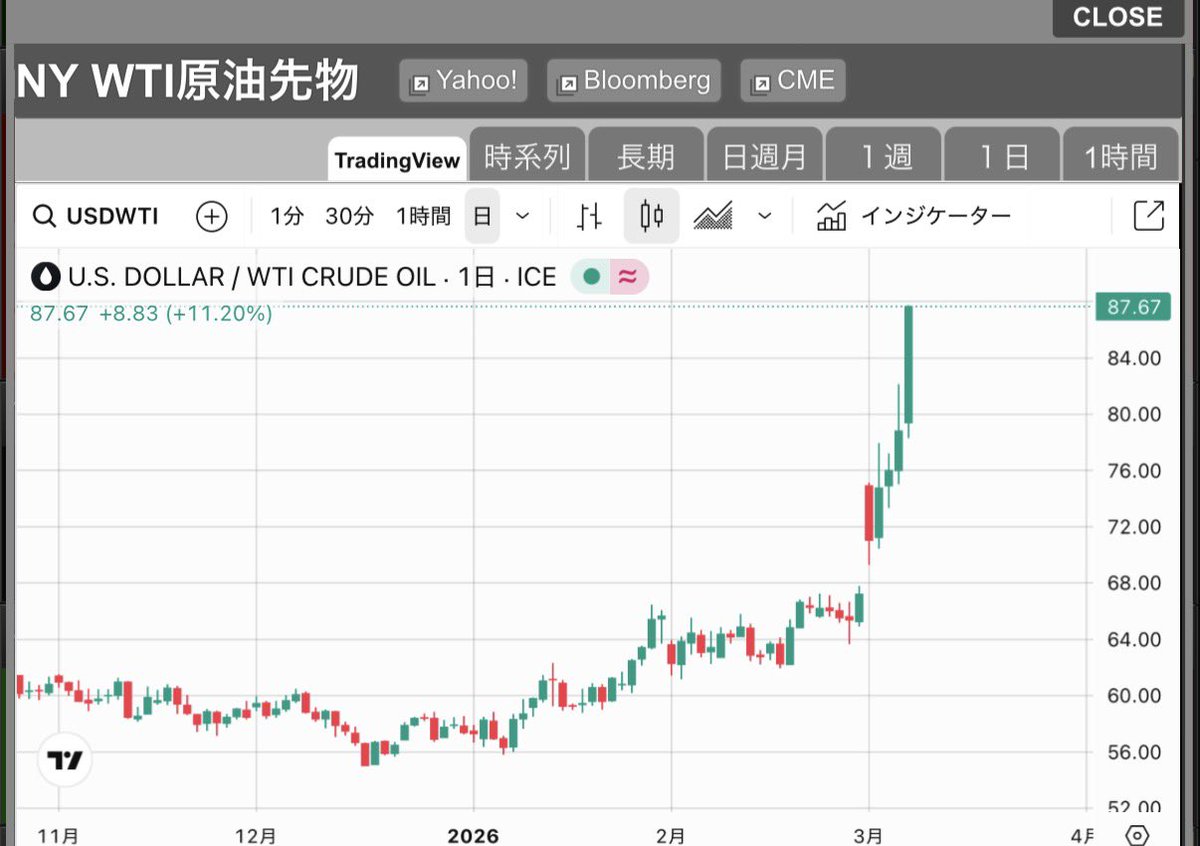The height and width of the screenshot is (846, 1200).
Task: Switch to the 長期 tab
Action: pos(645,156)
